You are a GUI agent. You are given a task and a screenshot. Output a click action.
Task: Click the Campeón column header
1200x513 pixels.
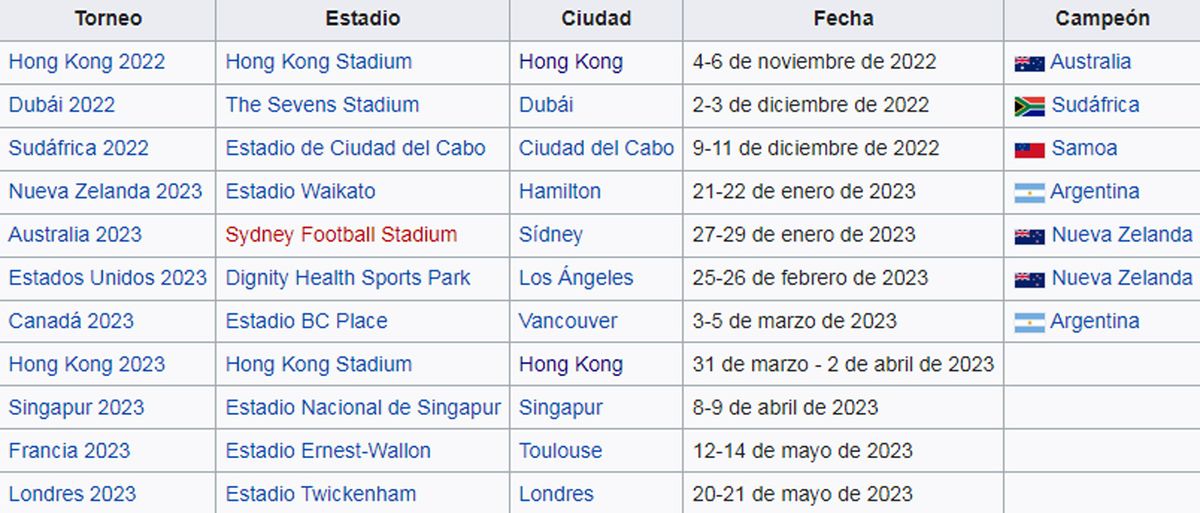1102,19
